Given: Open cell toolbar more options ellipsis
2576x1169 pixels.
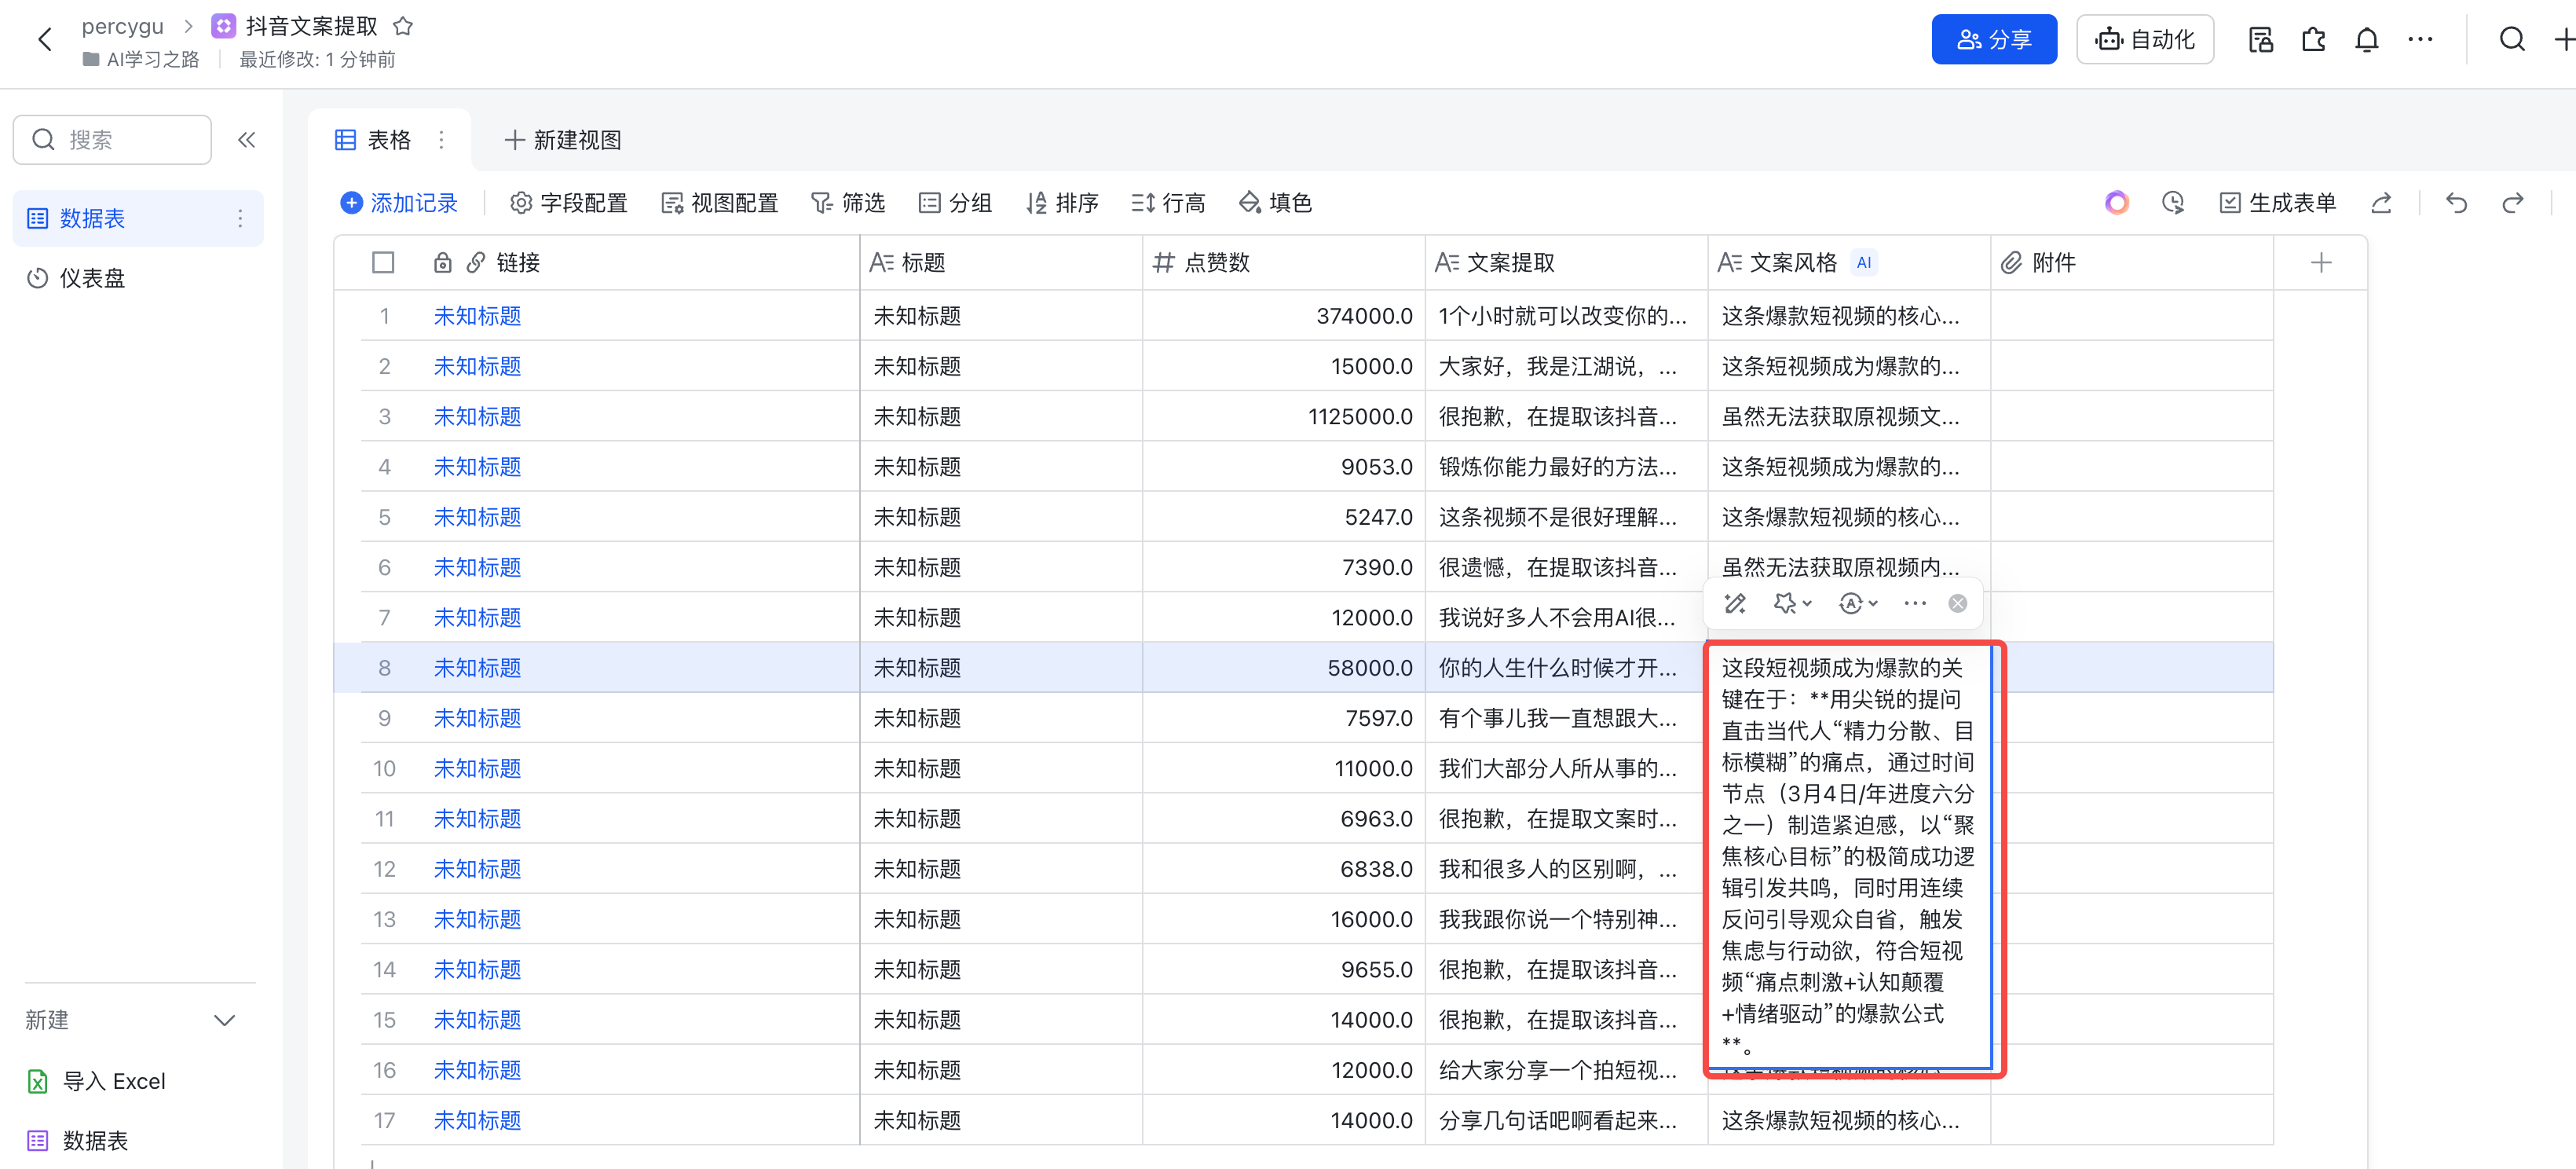Looking at the screenshot, I should [1914, 603].
